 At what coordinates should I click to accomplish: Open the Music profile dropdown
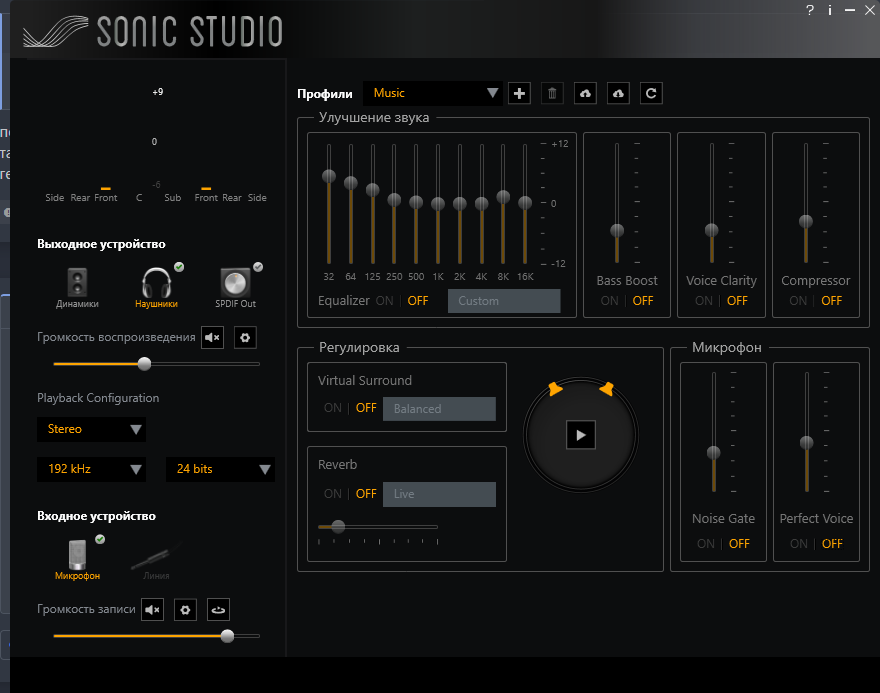[x=432, y=93]
